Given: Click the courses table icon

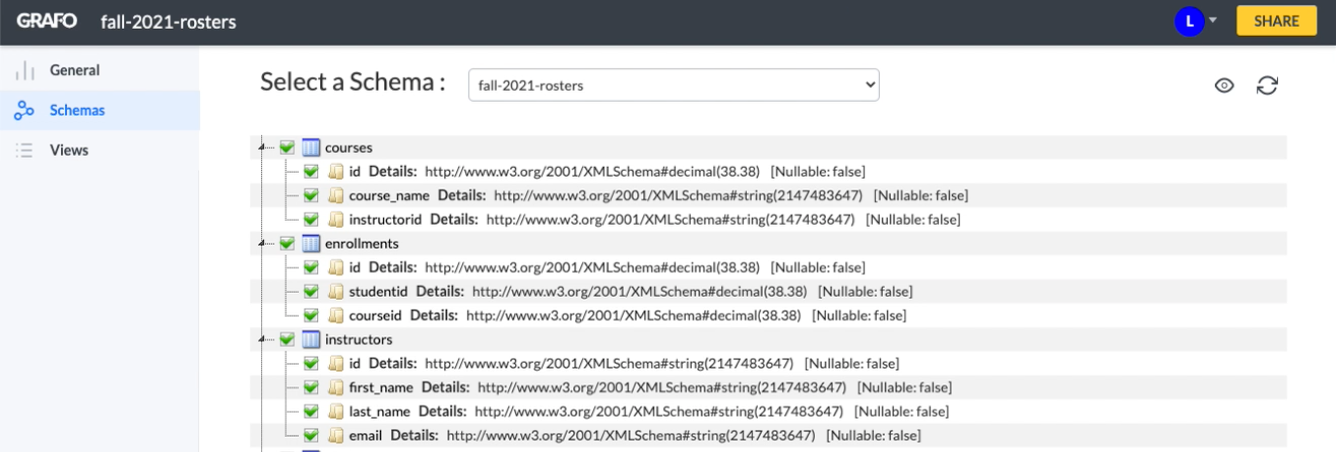Looking at the screenshot, I should point(311,148).
